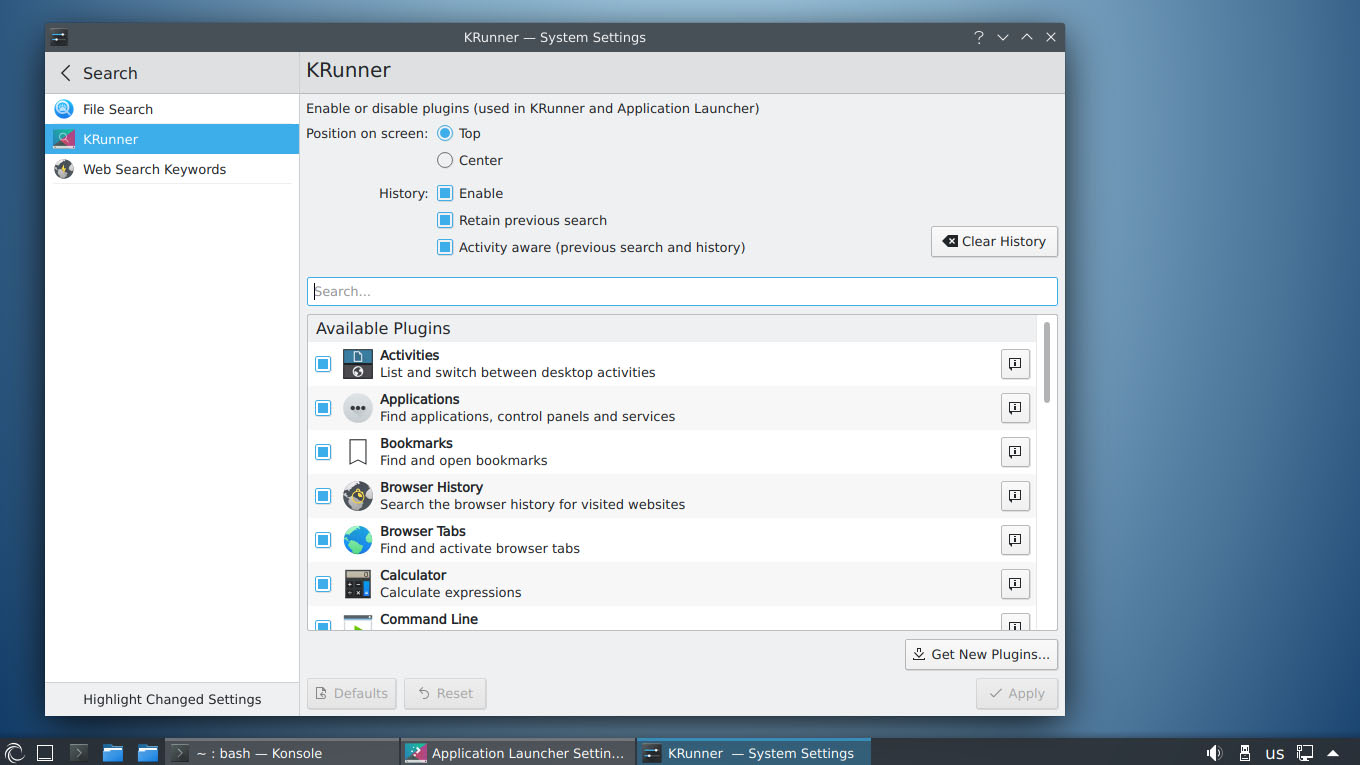This screenshot has height=765, width=1360.
Task: Toggle the Activity aware checkbox
Action: (x=445, y=247)
